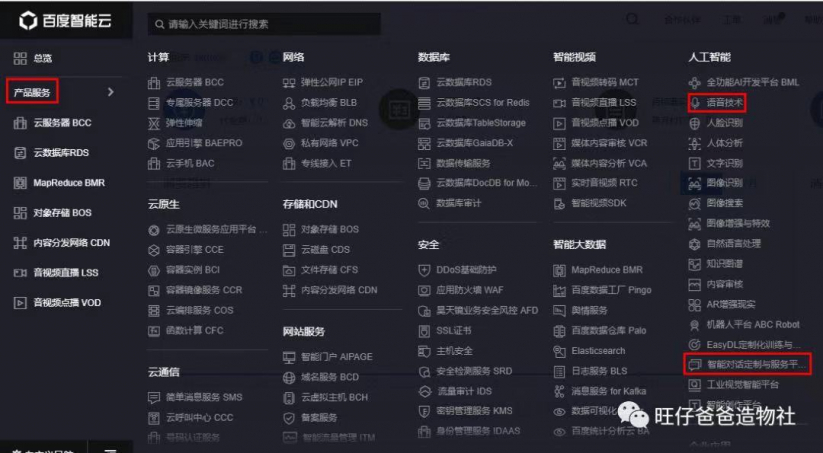Click the 数据库审计 icon
The height and width of the screenshot is (453, 823).
[424, 204]
